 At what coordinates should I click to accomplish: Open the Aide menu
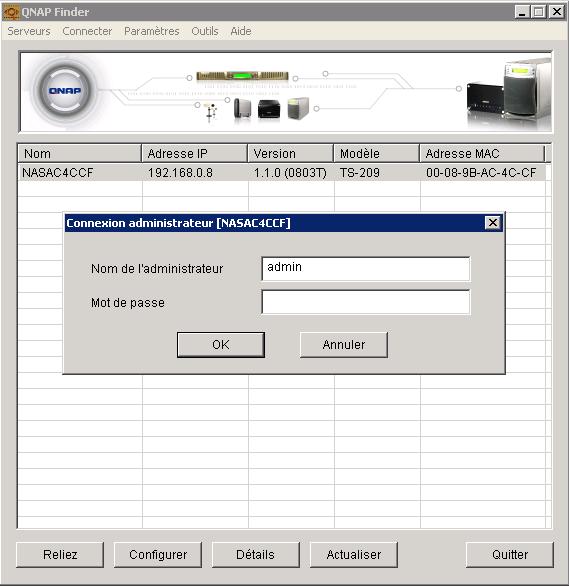point(241,31)
